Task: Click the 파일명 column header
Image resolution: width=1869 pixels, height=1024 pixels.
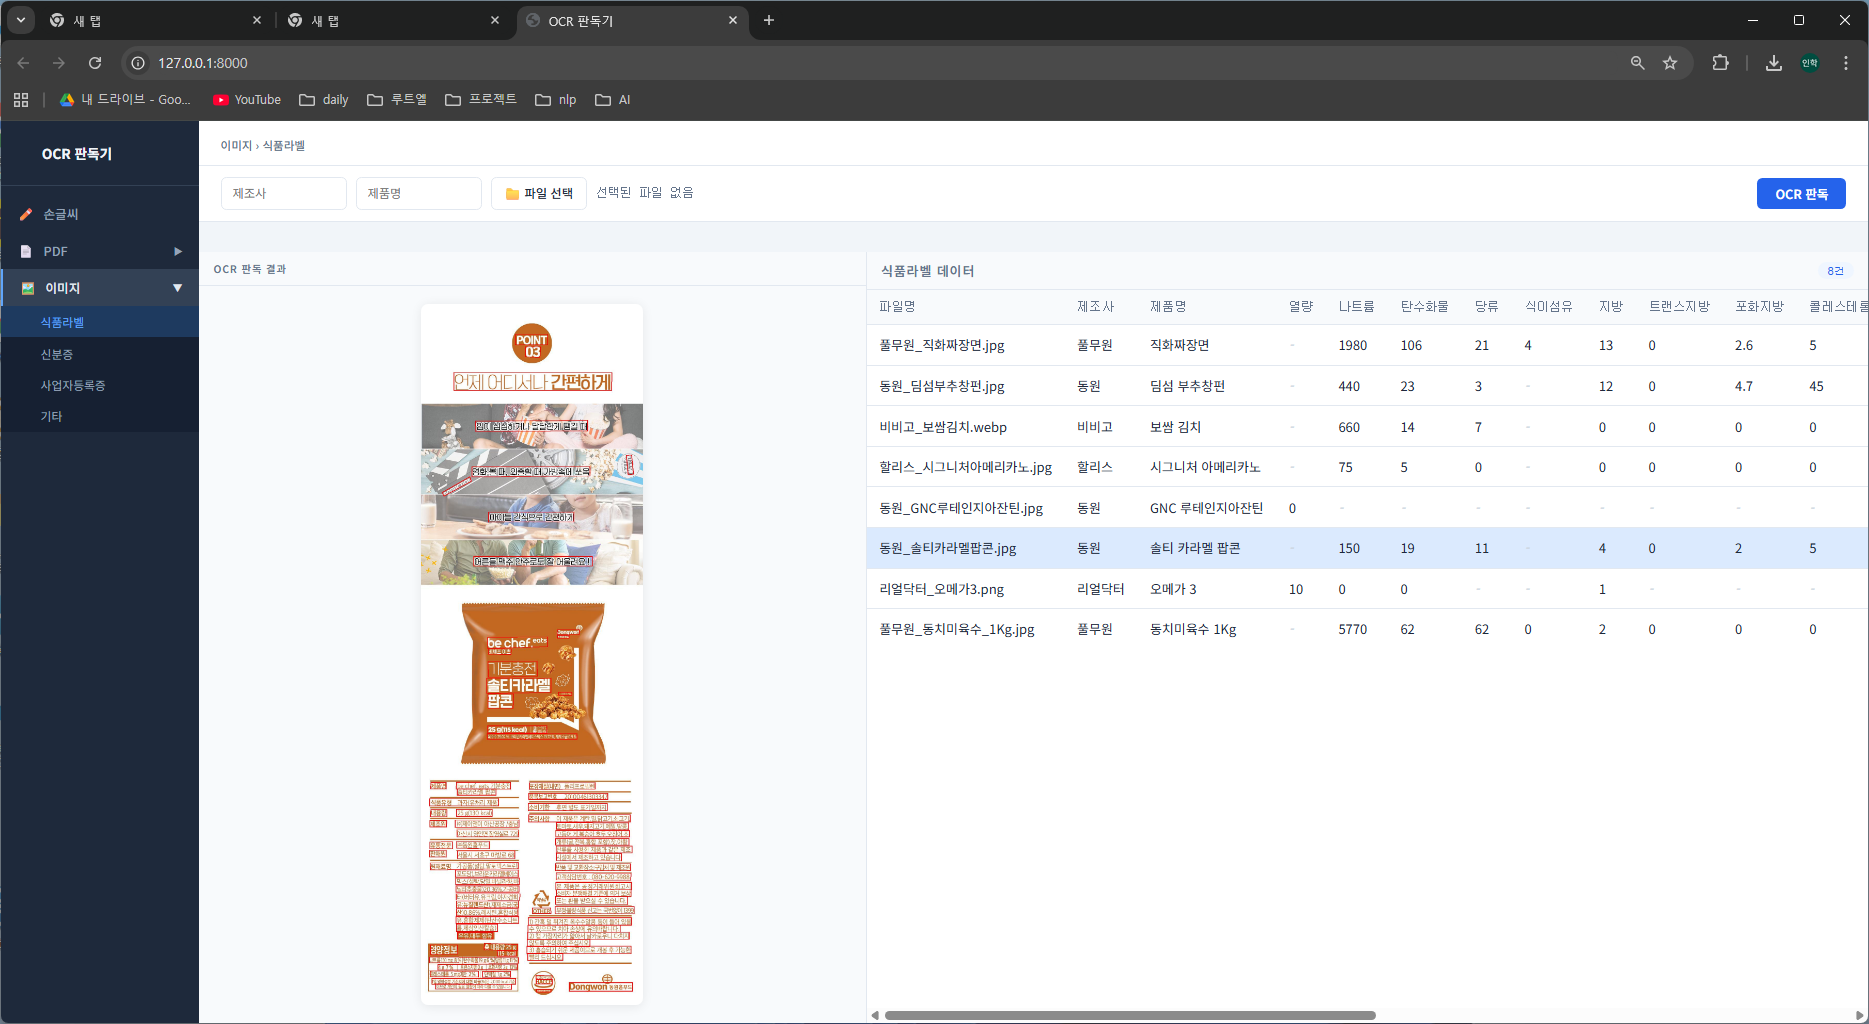Action: pyautogui.click(x=897, y=306)
